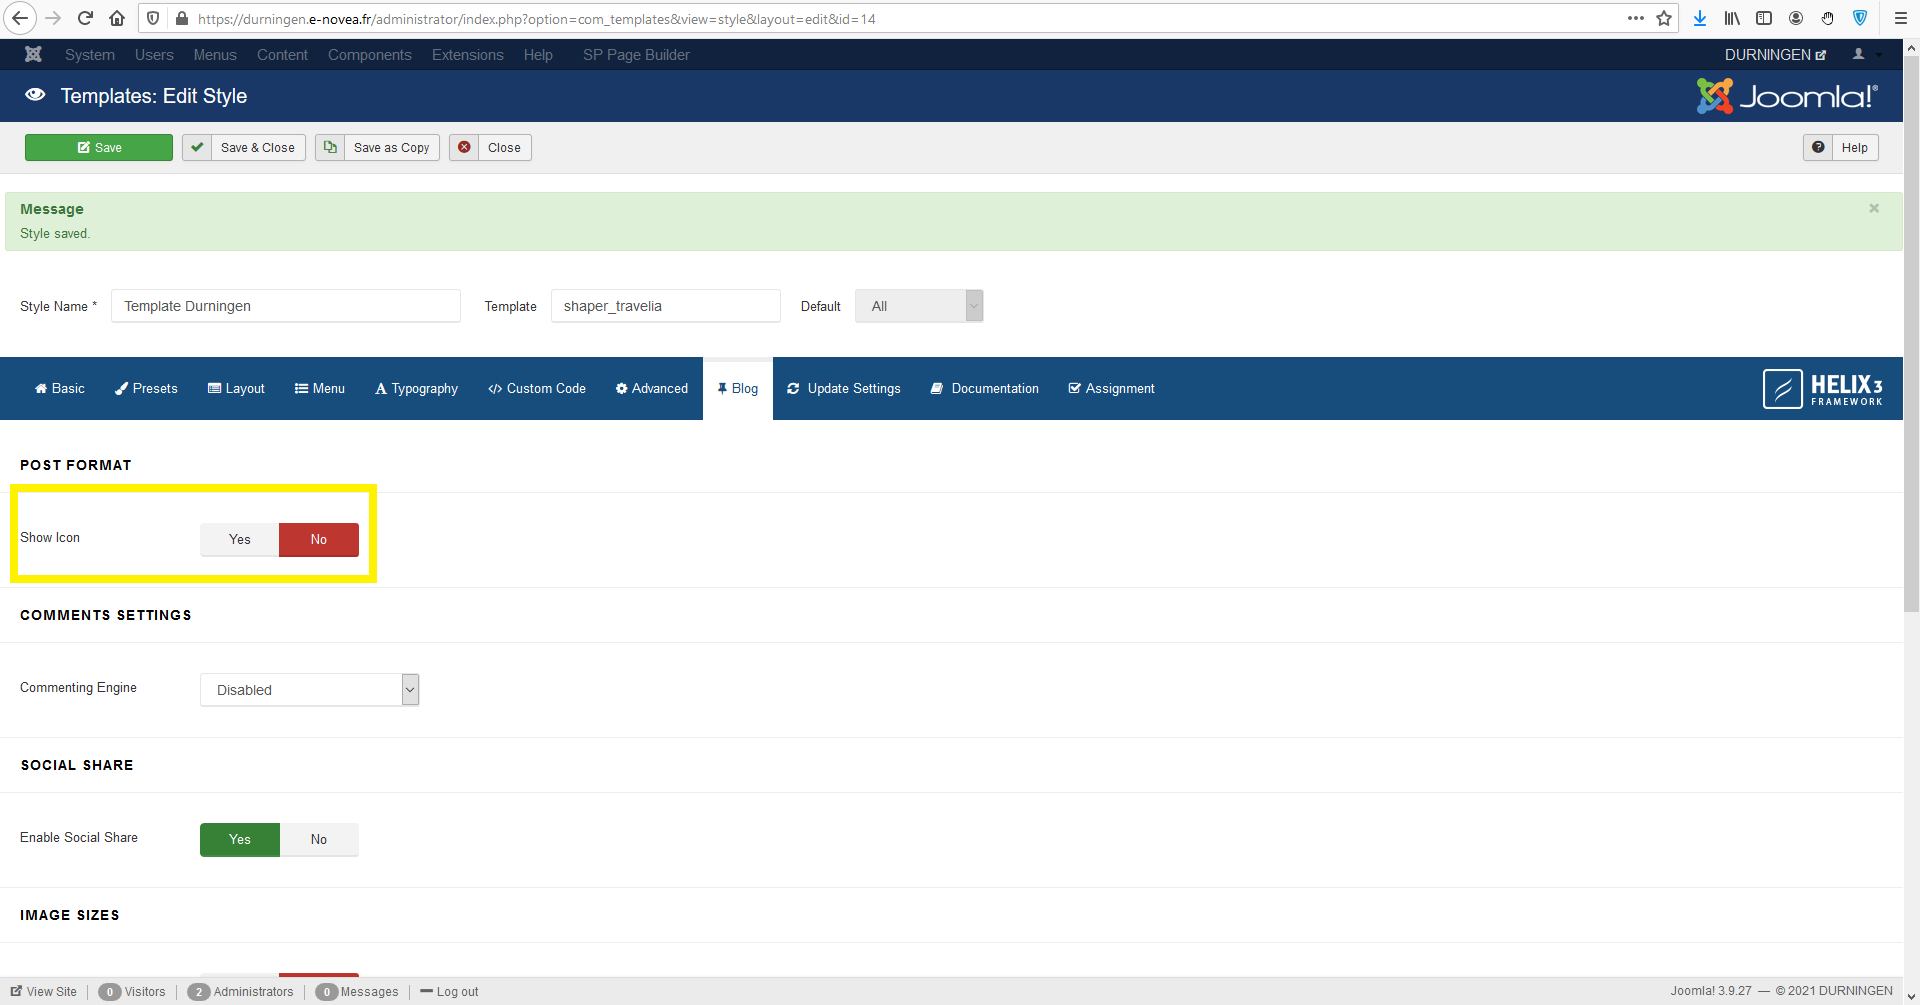Switch to the Menu tab
The width and height of the screenshot is (1920, 1005).
(x=320, y=388)
